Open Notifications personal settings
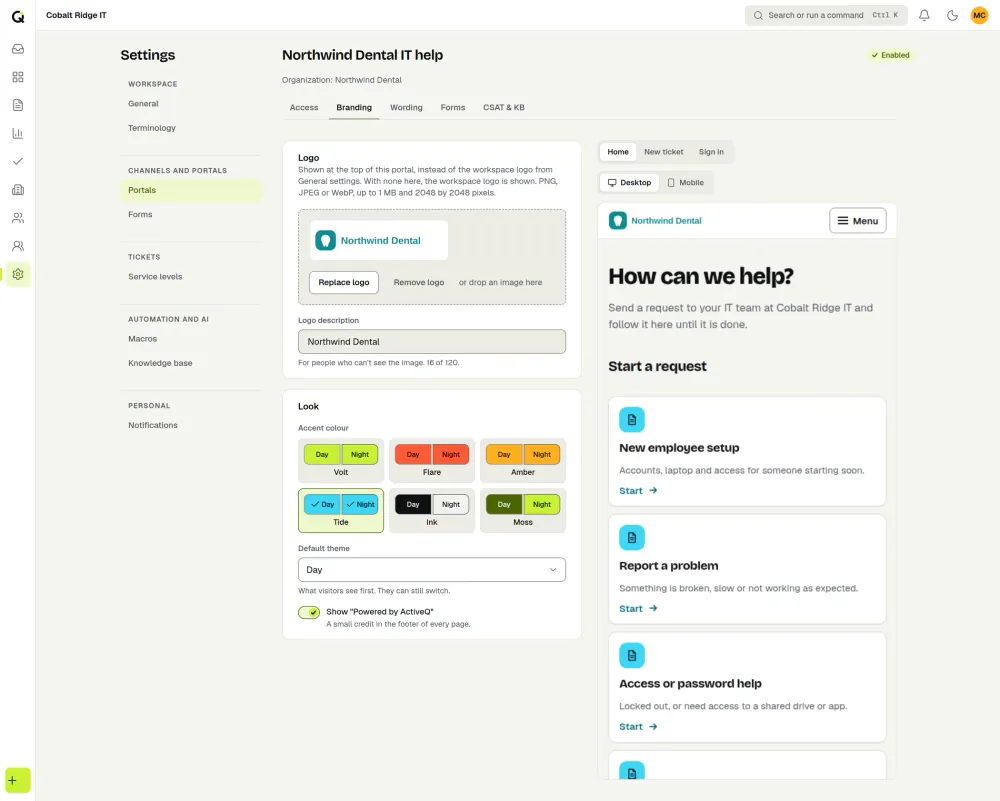1000x801 pixels. (x=191, y=425)
